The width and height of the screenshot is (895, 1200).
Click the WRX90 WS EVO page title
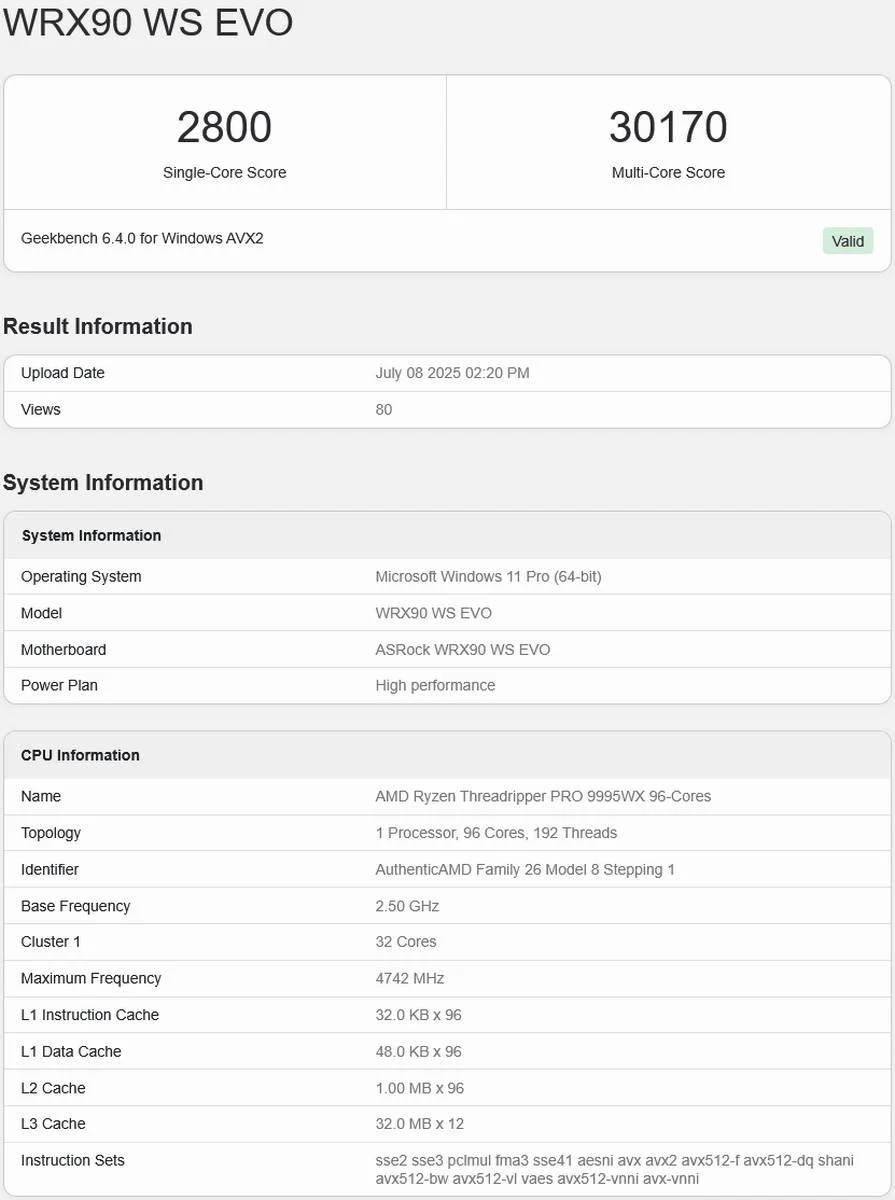tap(148, 23)
